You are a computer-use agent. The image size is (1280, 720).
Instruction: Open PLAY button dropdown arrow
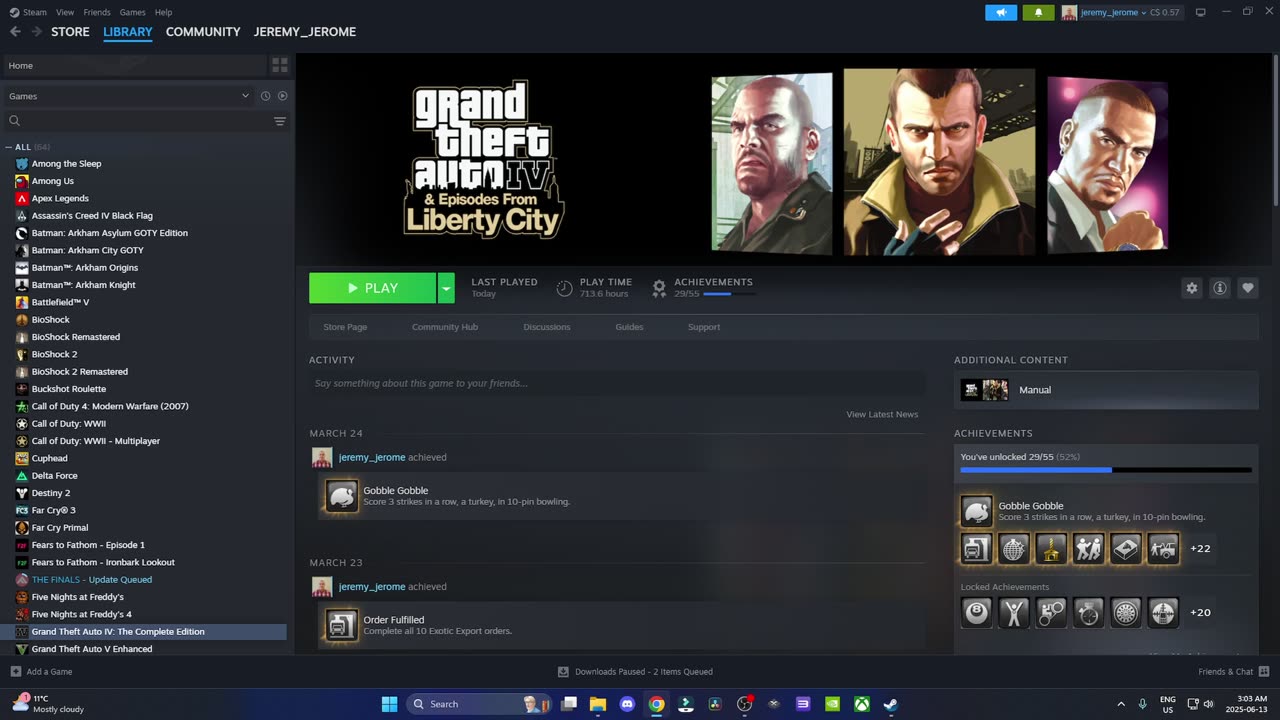click(x=446, y=288)
